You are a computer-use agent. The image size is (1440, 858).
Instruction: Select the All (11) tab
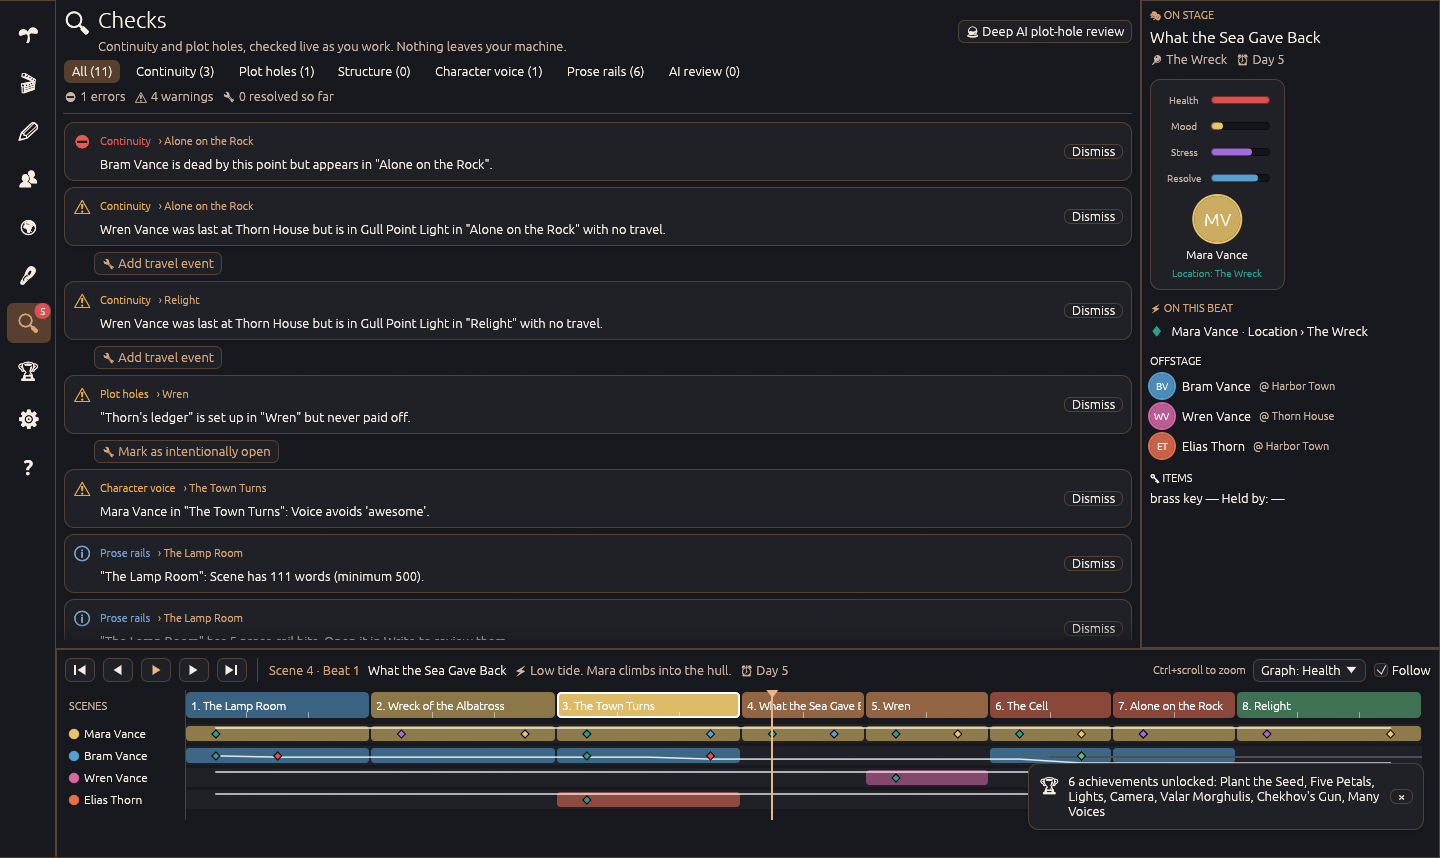pos(92,71)
